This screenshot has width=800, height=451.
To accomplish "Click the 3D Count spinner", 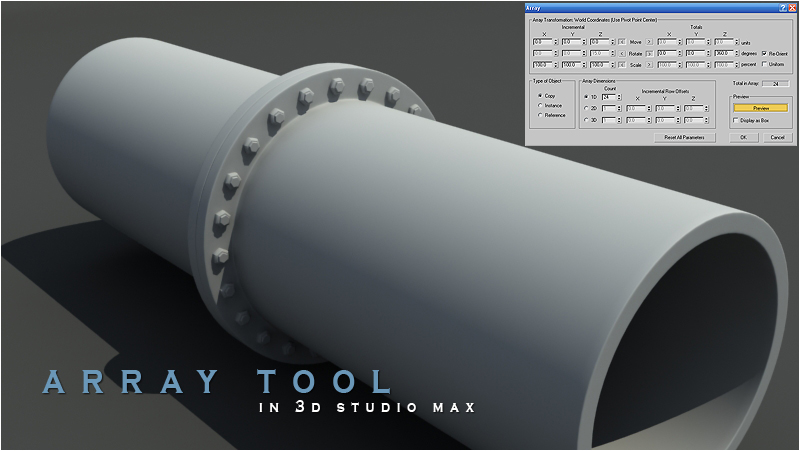I will (x=619, y=120).
